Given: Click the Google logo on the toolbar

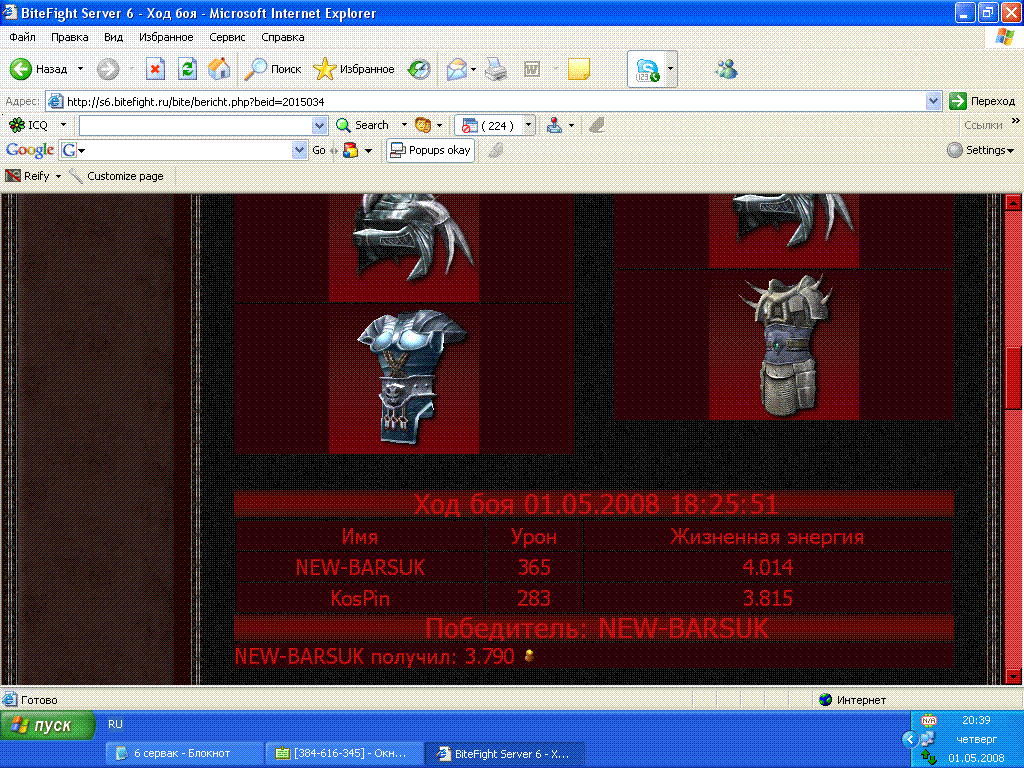Looking at the screenshot, I should click(x=29, y=150).
